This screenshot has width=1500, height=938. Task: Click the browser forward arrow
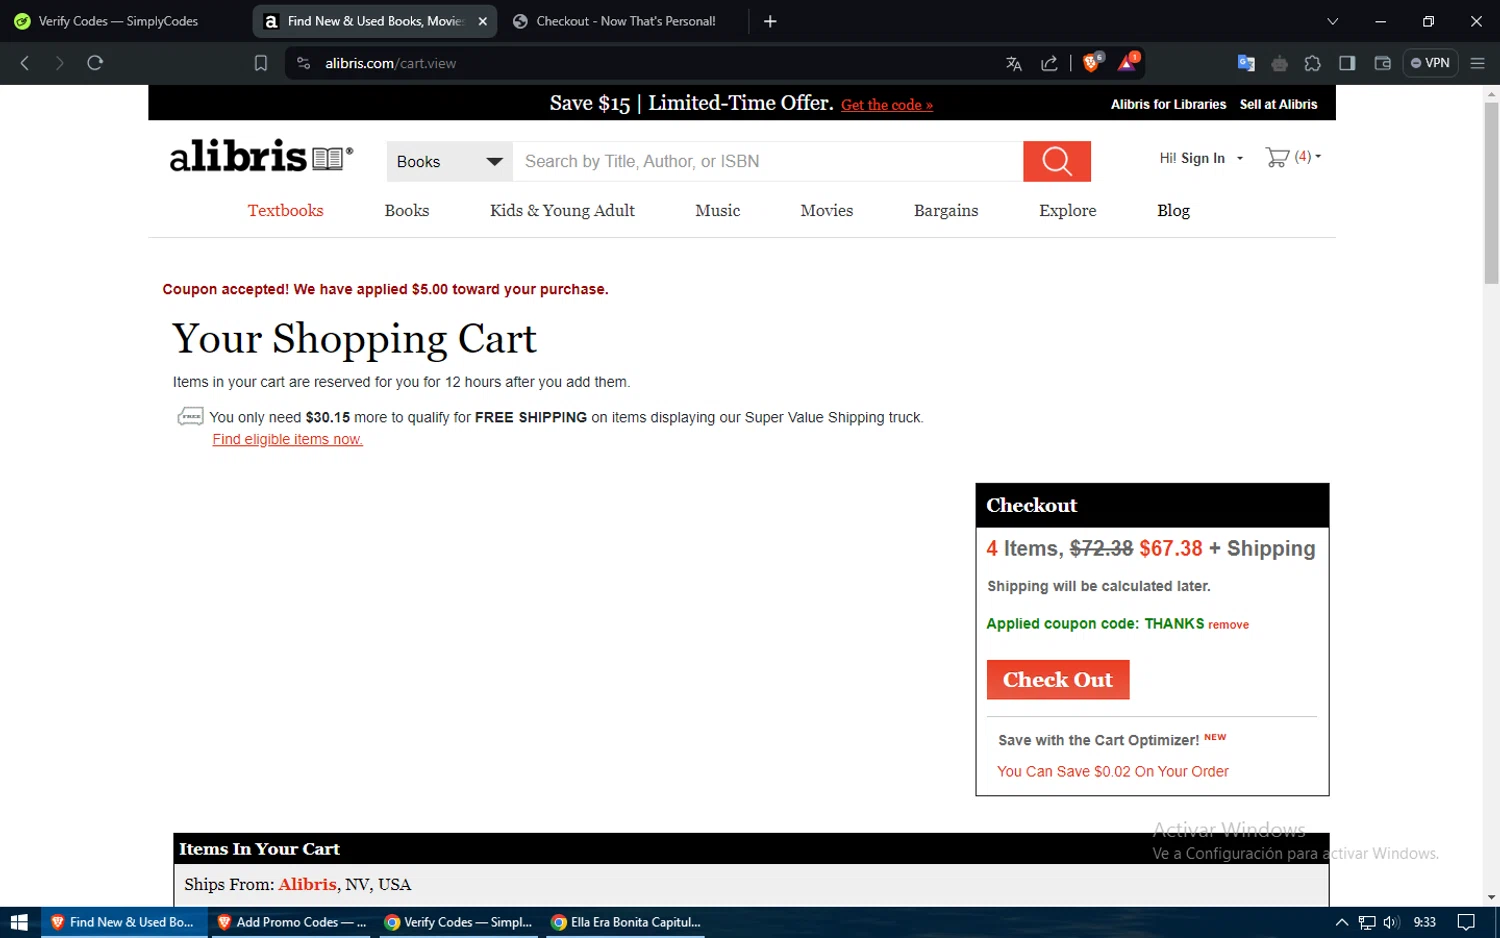point(59,63)
